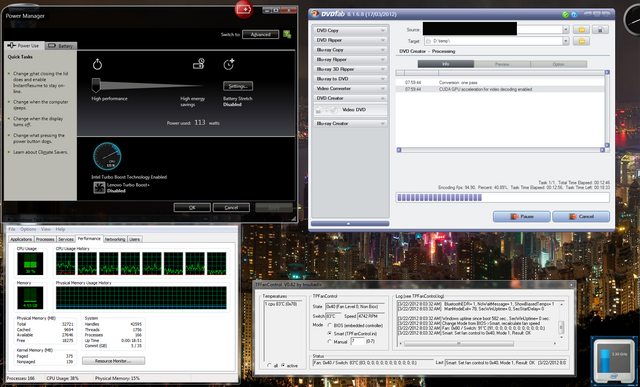Open the Preview tab in DVDFab
Screen dimensions: 640x387
[502, 64]
